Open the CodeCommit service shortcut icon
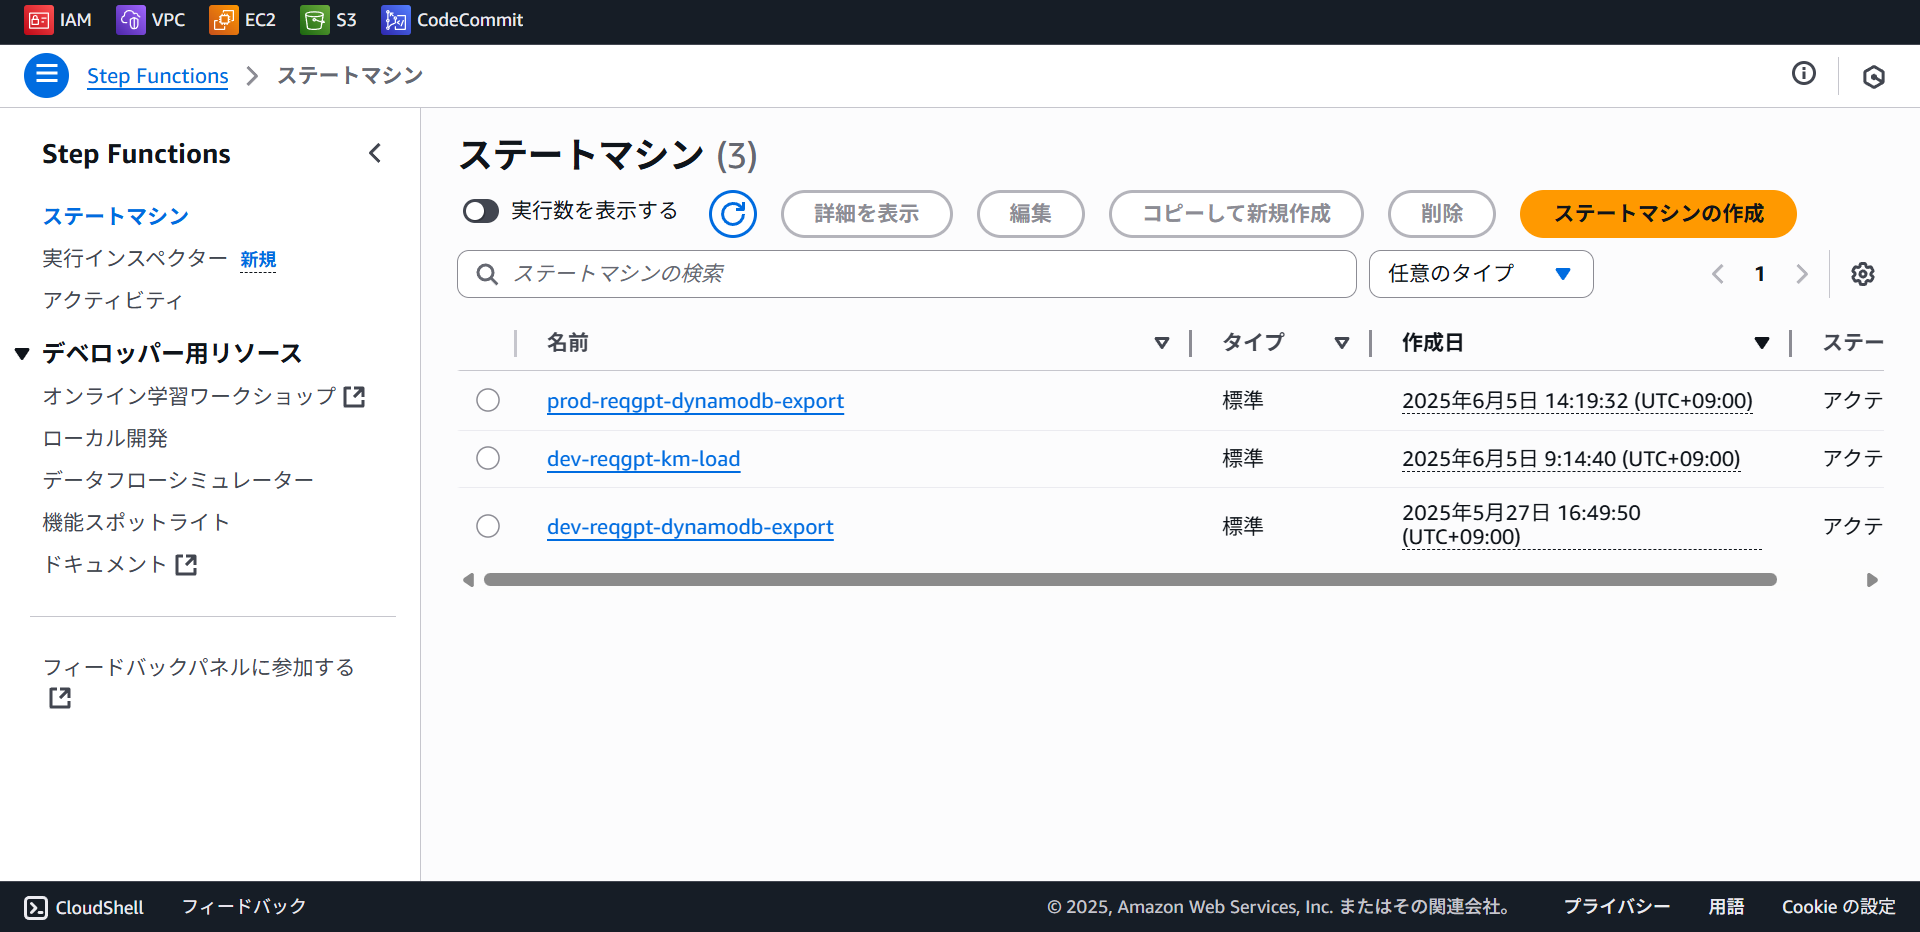Screen dimensions: 1920x932 point(395,20)
